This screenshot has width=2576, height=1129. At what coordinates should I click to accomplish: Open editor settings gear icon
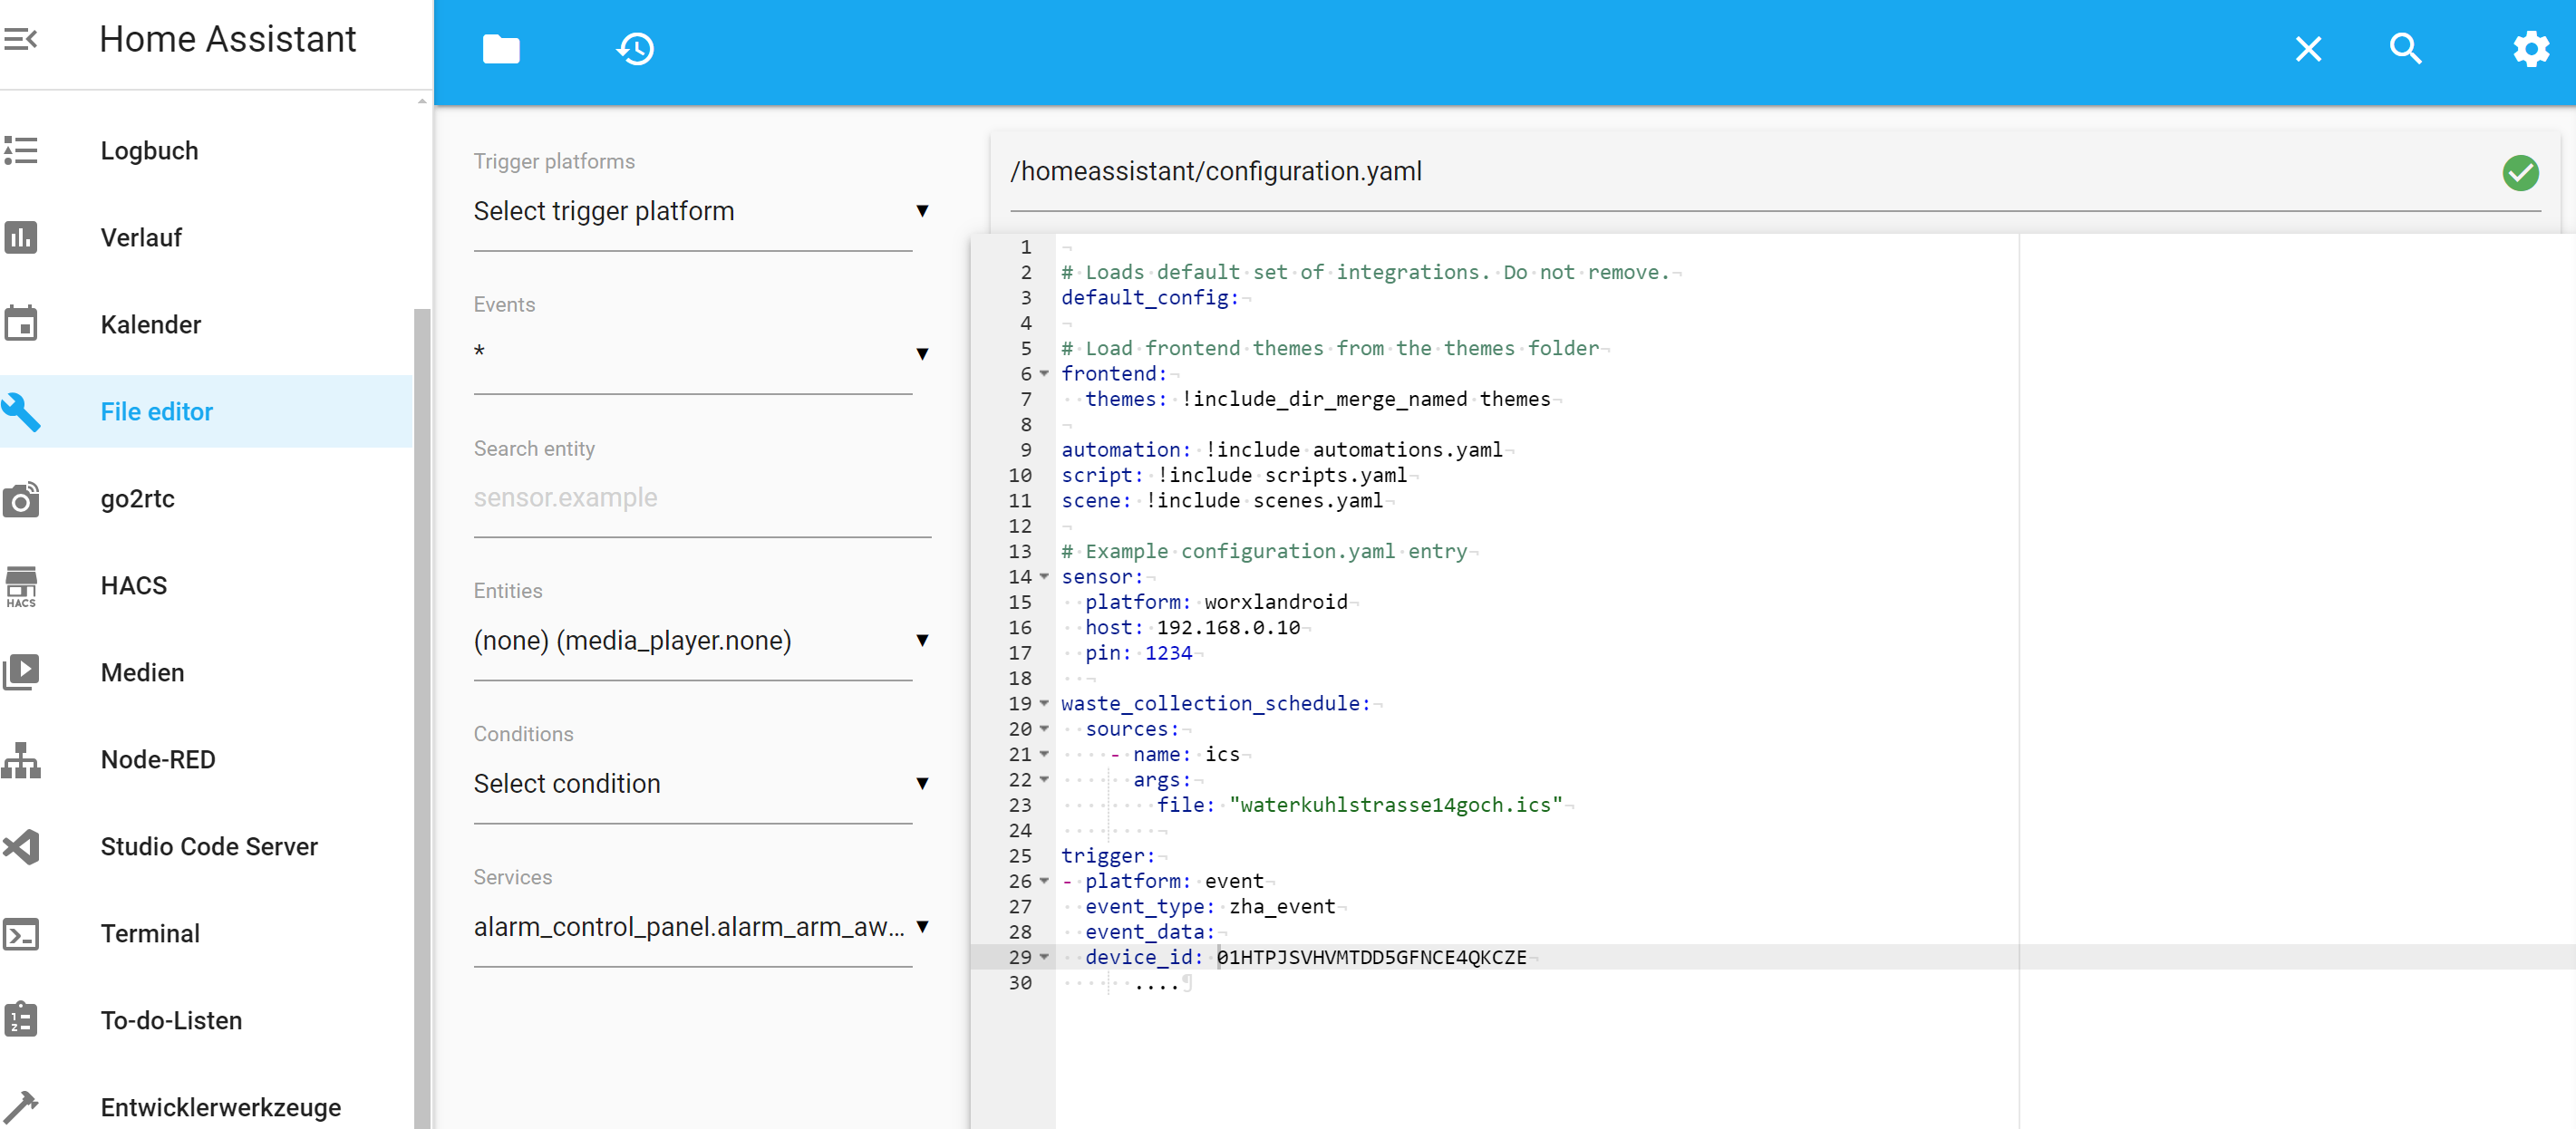[x=2530, y=49]
